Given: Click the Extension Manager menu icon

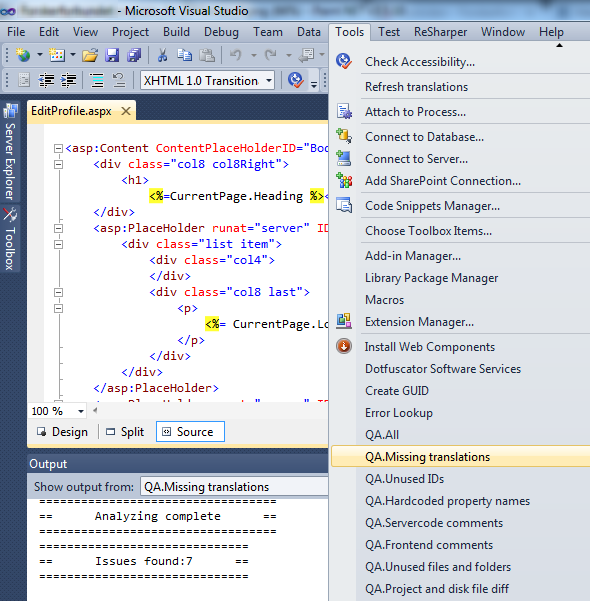Looking at the screenshot, I should coord(344,321).
